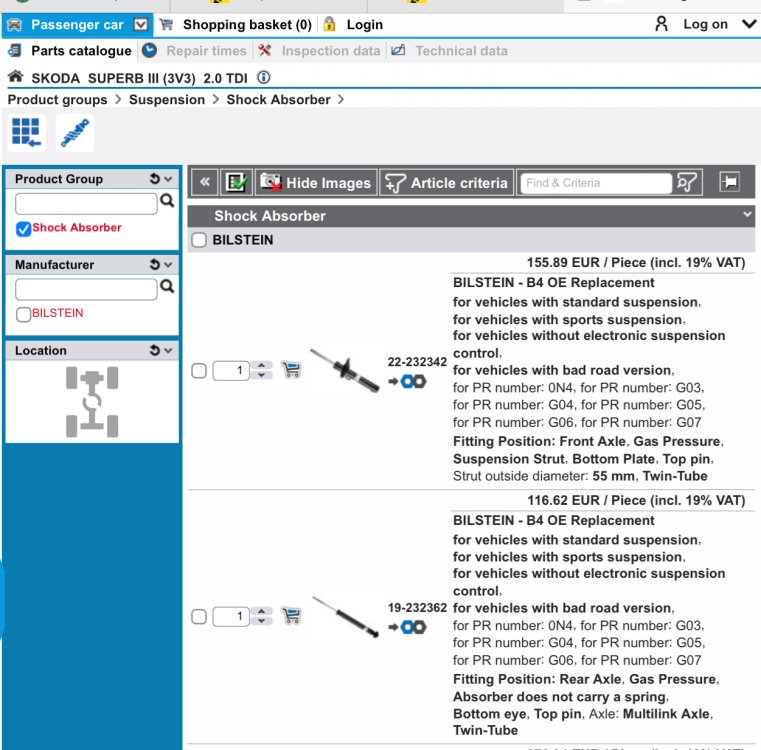The width and height of the screenshot is (761, 750).
Task: Select checkbox for article 22-232342
Action: 199,371
